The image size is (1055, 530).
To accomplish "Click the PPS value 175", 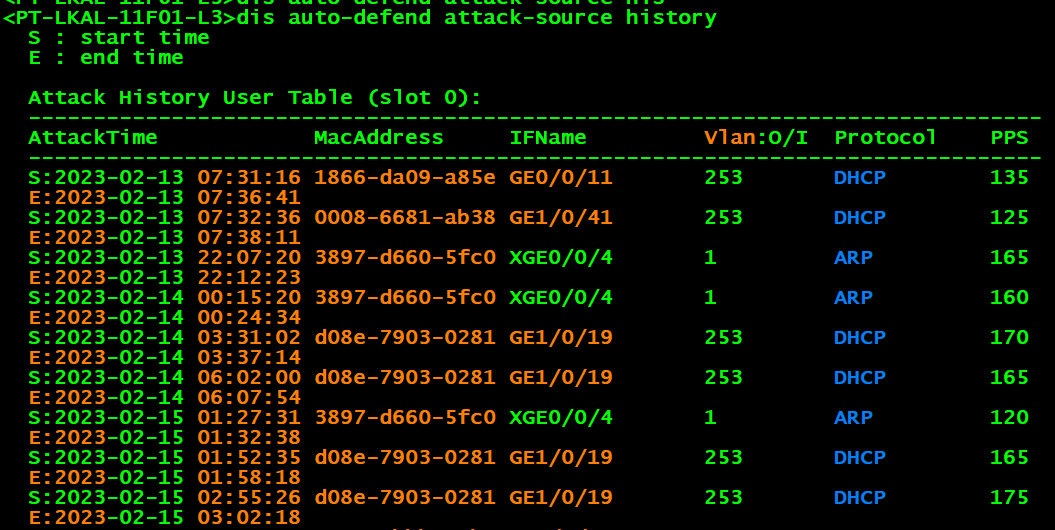I will click(1009, 497).
